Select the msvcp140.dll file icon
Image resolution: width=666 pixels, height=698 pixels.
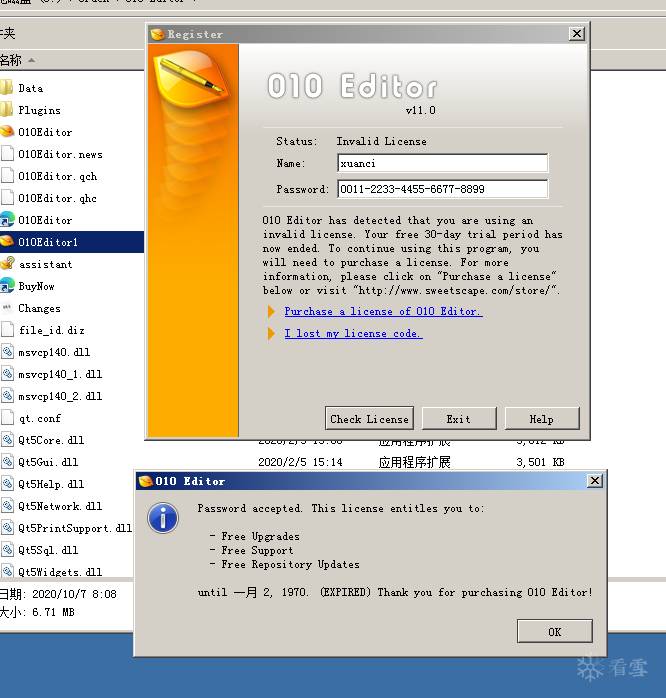[7, 352]
